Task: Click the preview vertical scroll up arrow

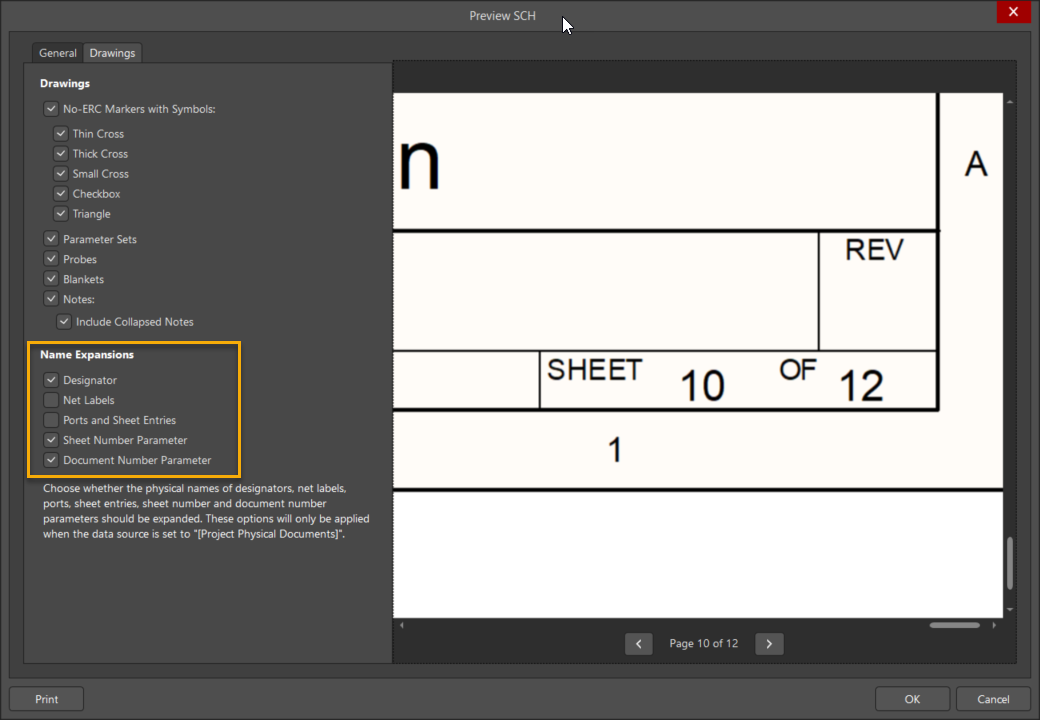Action: coord(1009,102)
